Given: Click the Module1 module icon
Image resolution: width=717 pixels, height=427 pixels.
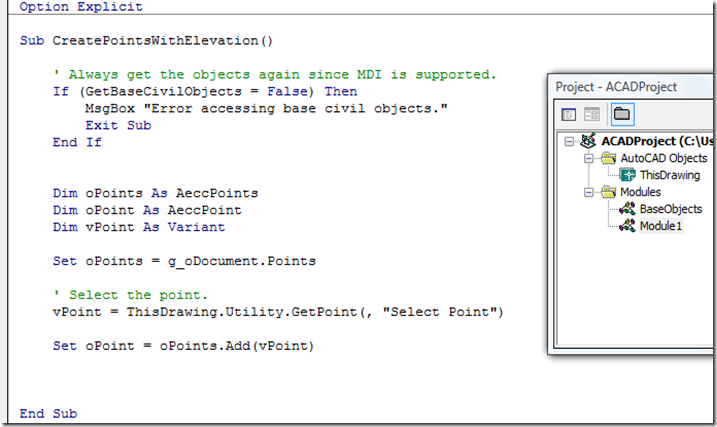Looking at the screenshot, I should point(628,226).
